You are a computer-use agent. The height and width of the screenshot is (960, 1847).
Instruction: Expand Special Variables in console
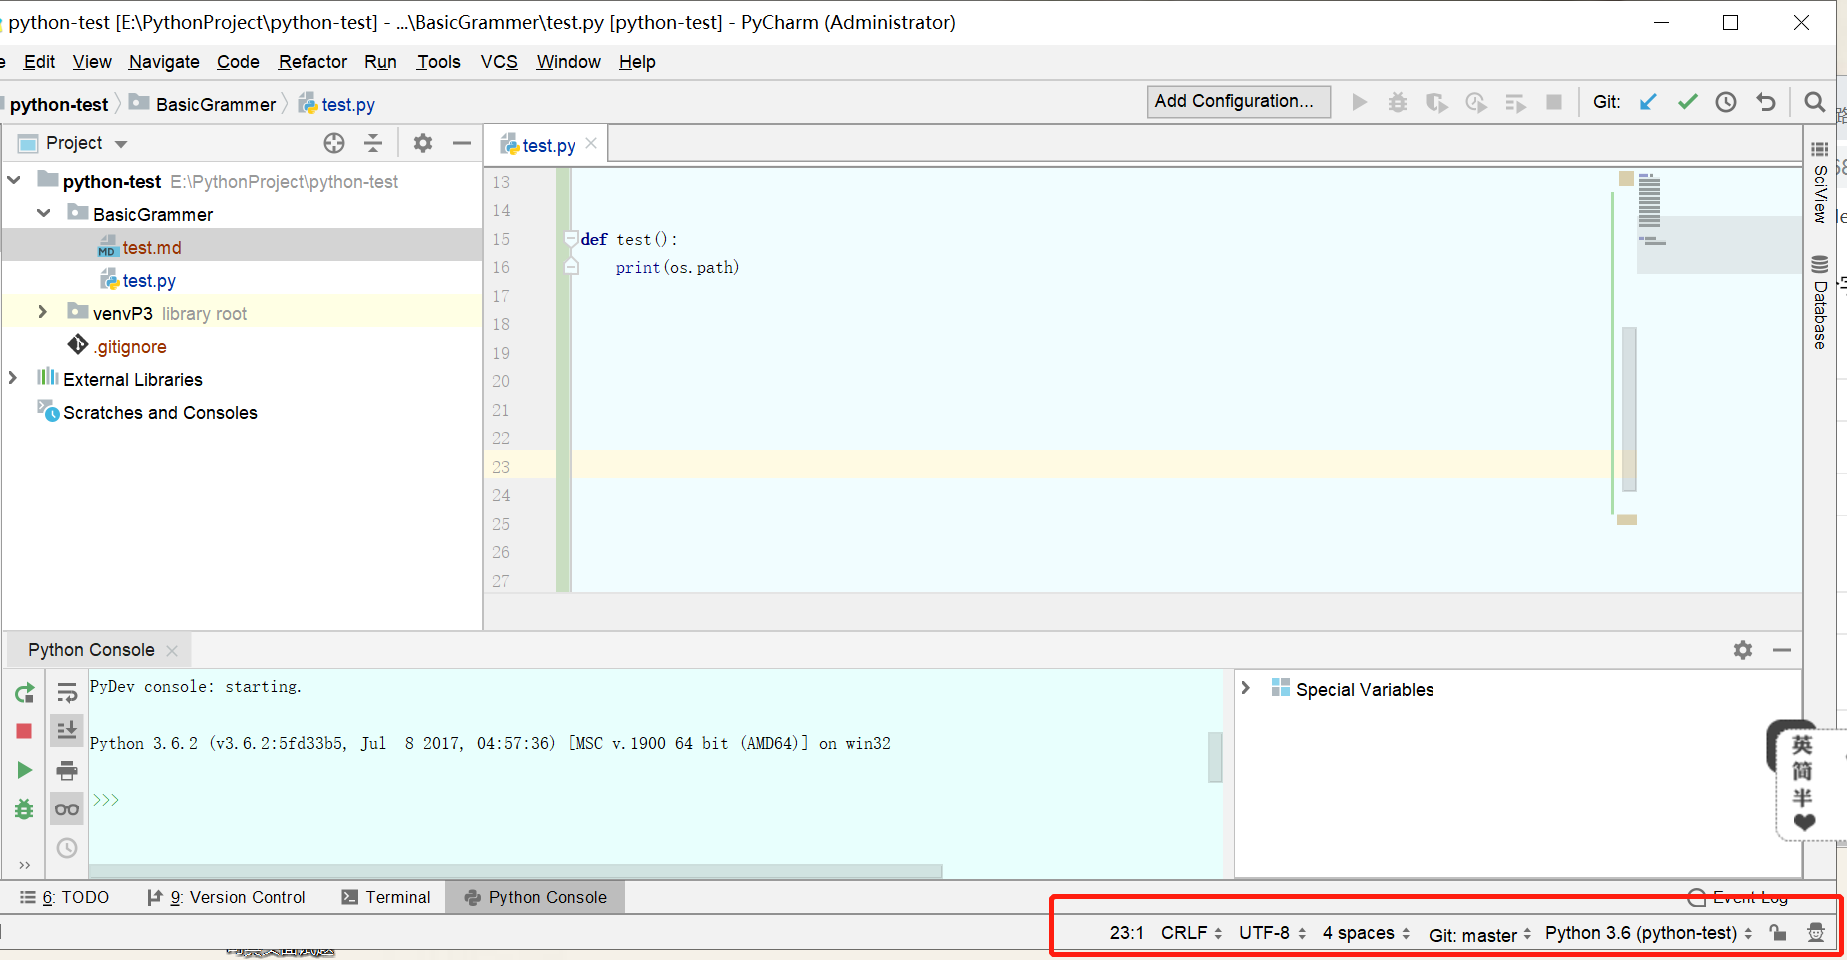click(x=1246, y=688)
